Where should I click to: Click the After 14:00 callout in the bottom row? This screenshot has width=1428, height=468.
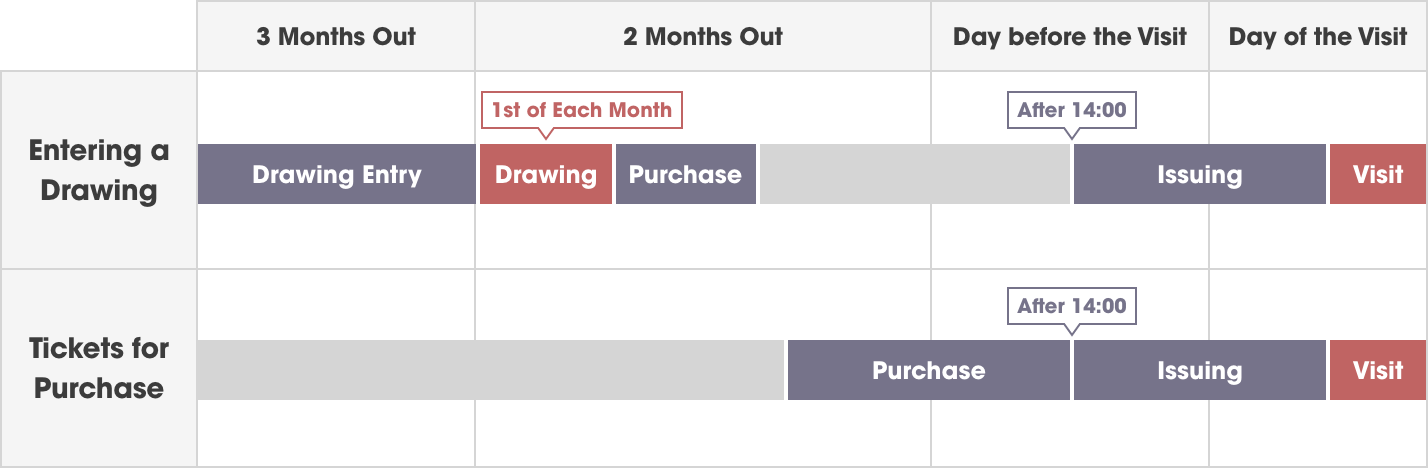[1071, 306]
